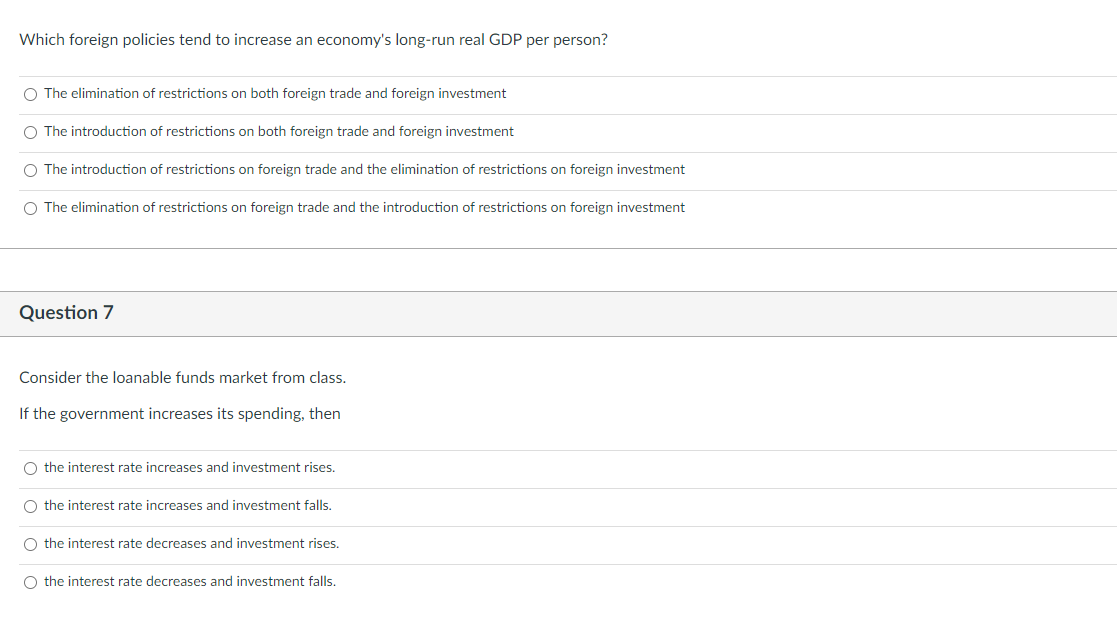Click answer text starting 'The elimination of restrictions on foreign trade and'
Image resolution: width=1117 pixels, height=620 pixels.
click(x=364, y=207)
